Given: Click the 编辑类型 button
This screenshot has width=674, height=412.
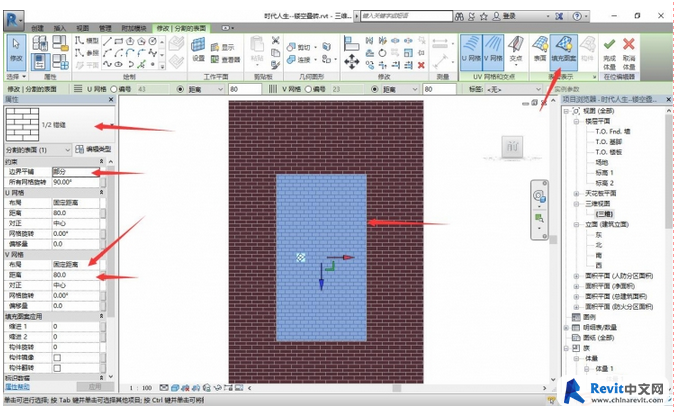Looking at the screenshot, I should (x=93, y=149).
